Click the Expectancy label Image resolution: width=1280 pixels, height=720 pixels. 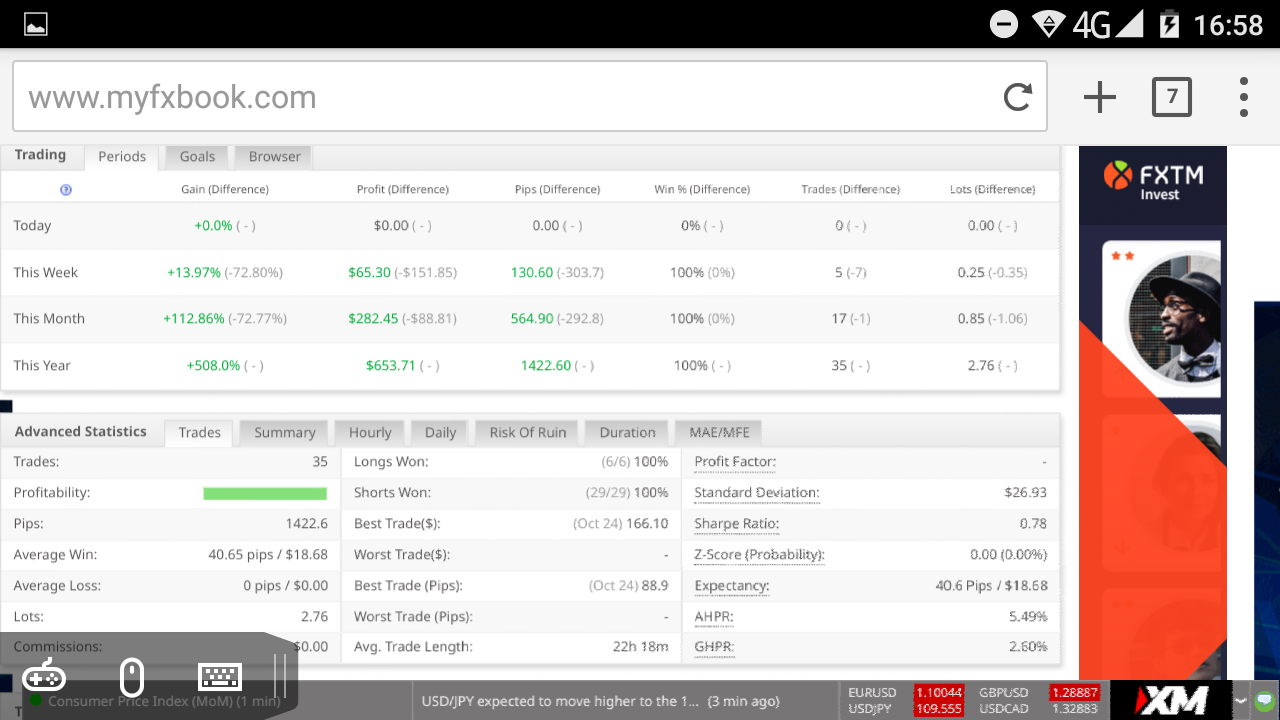[732, 586]
